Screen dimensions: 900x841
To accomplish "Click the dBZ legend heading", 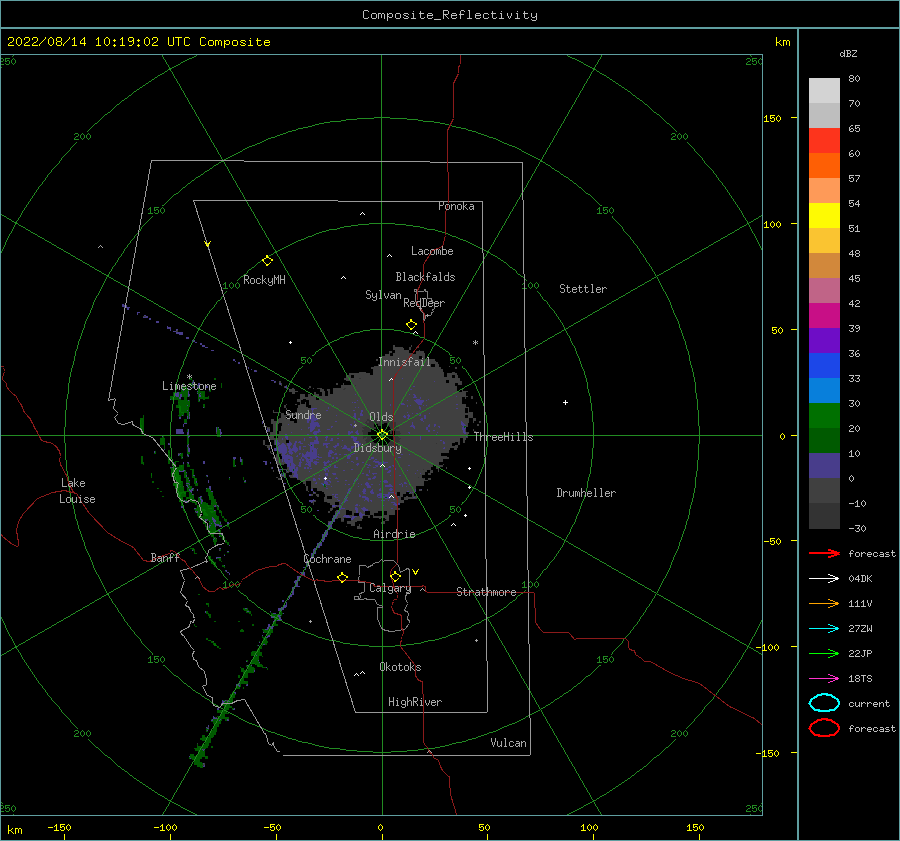I will [x=848, y=53].
